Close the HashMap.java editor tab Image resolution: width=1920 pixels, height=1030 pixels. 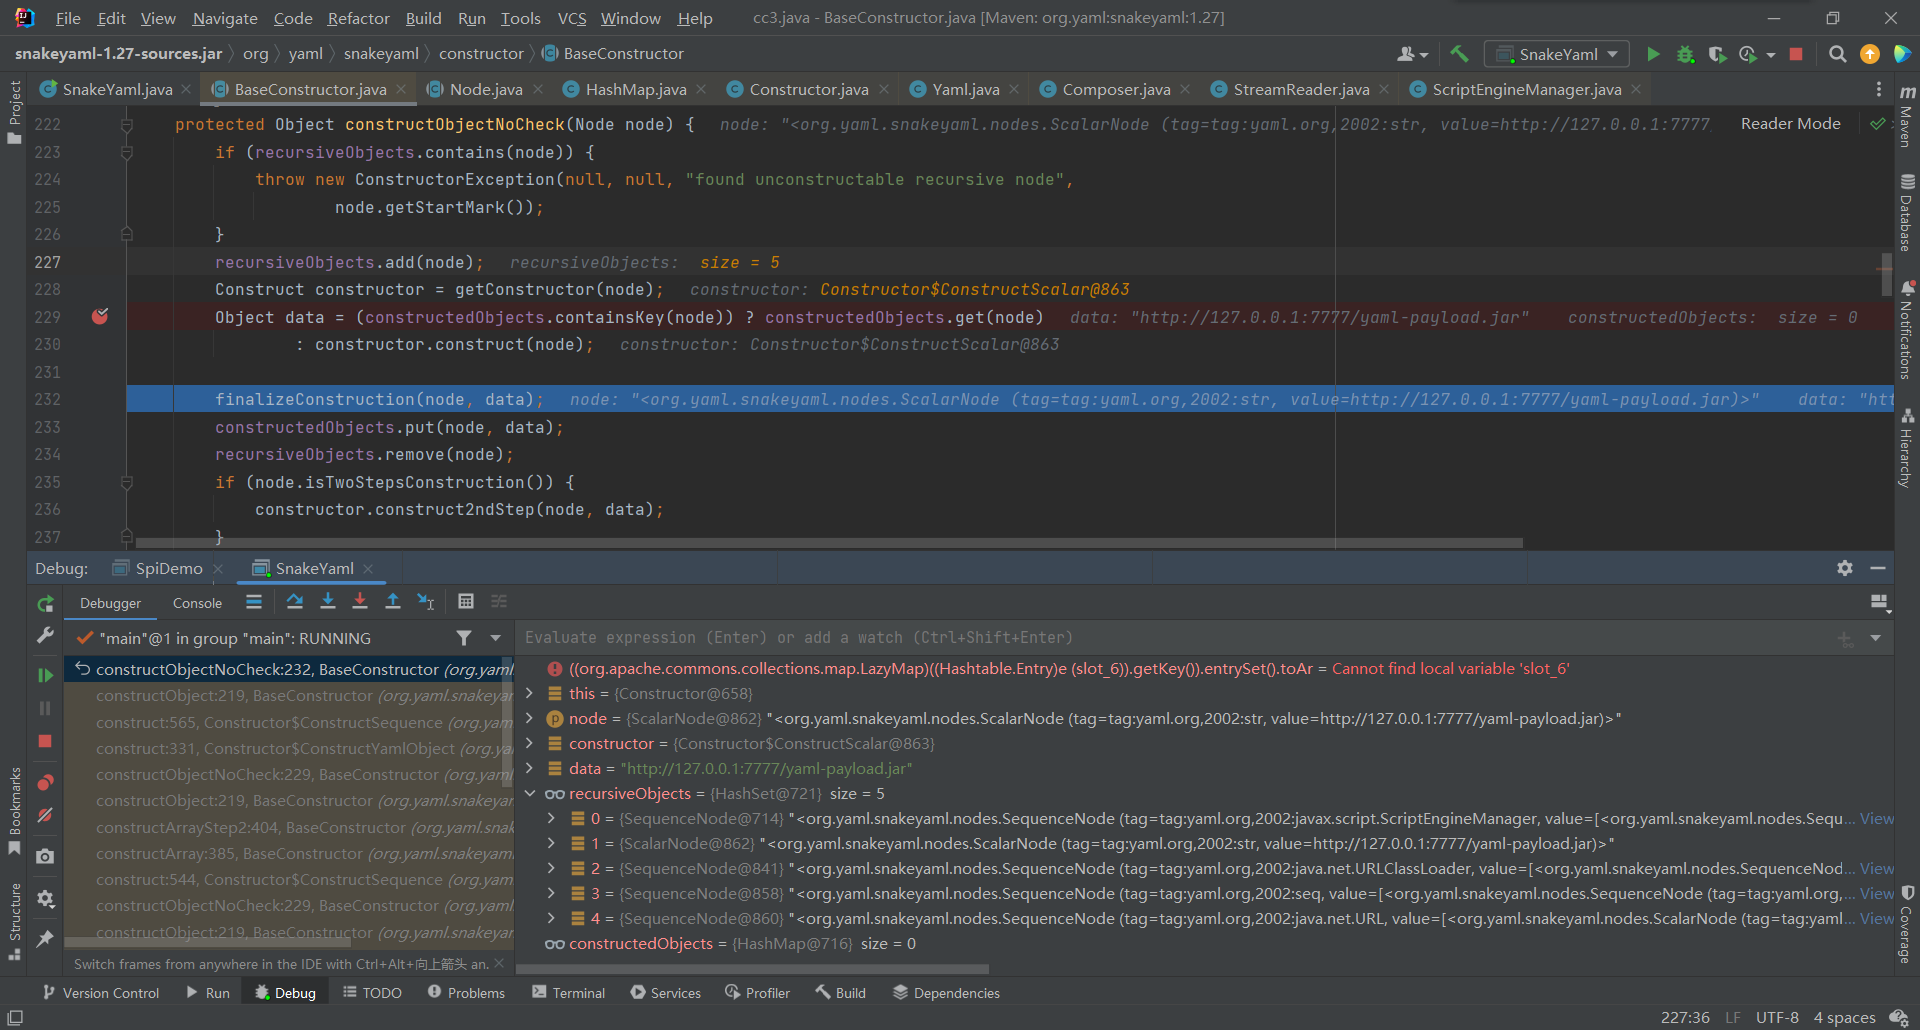pos(701,89)
